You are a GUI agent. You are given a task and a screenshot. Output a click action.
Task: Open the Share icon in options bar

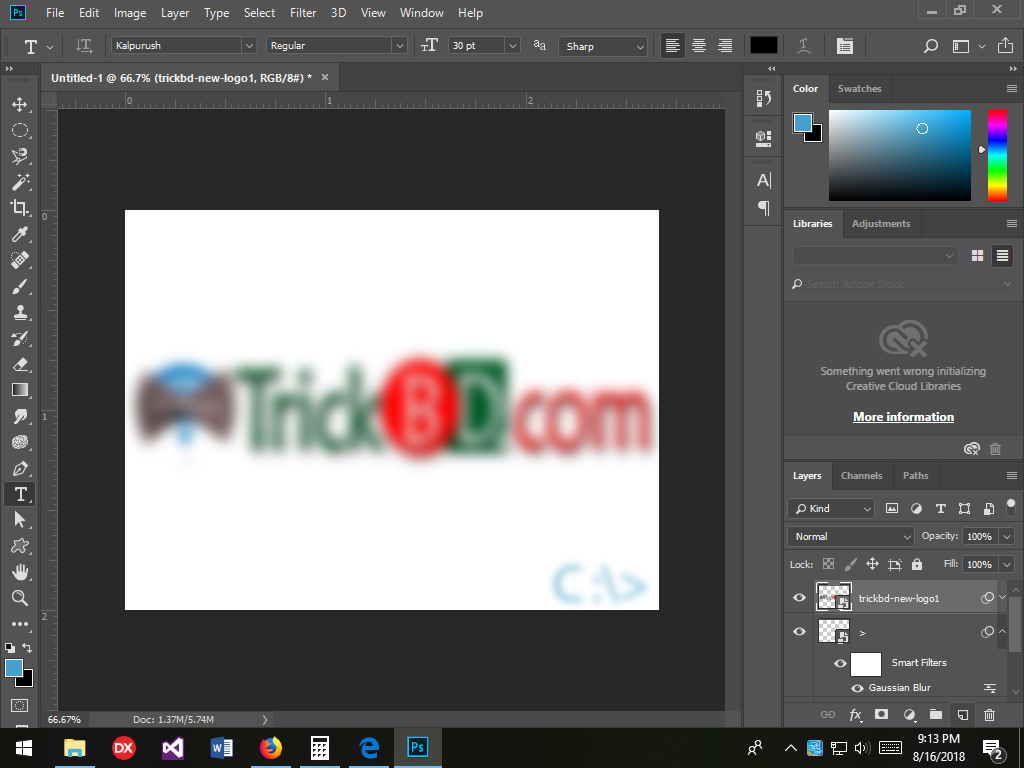pyautogui.click(x=1005, y=46)
